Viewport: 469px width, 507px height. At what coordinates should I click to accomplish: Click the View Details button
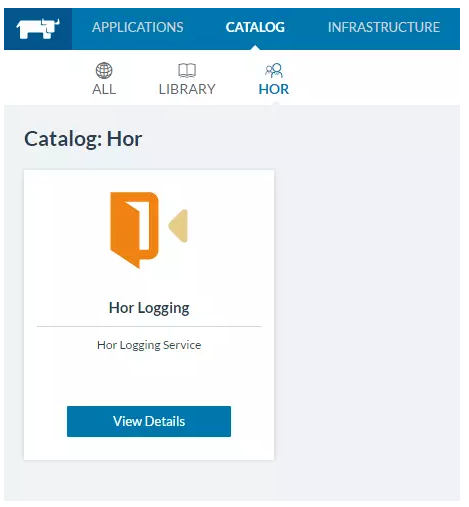coord(149,421)
